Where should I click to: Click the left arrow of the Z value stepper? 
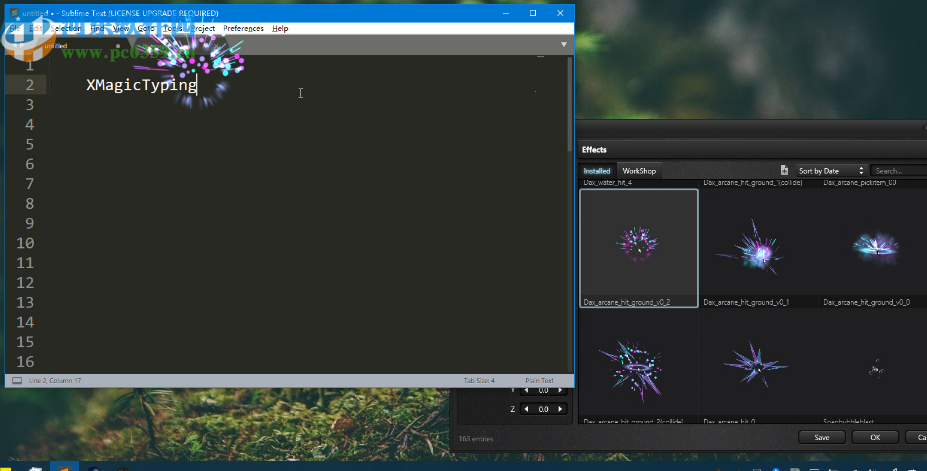528,409
